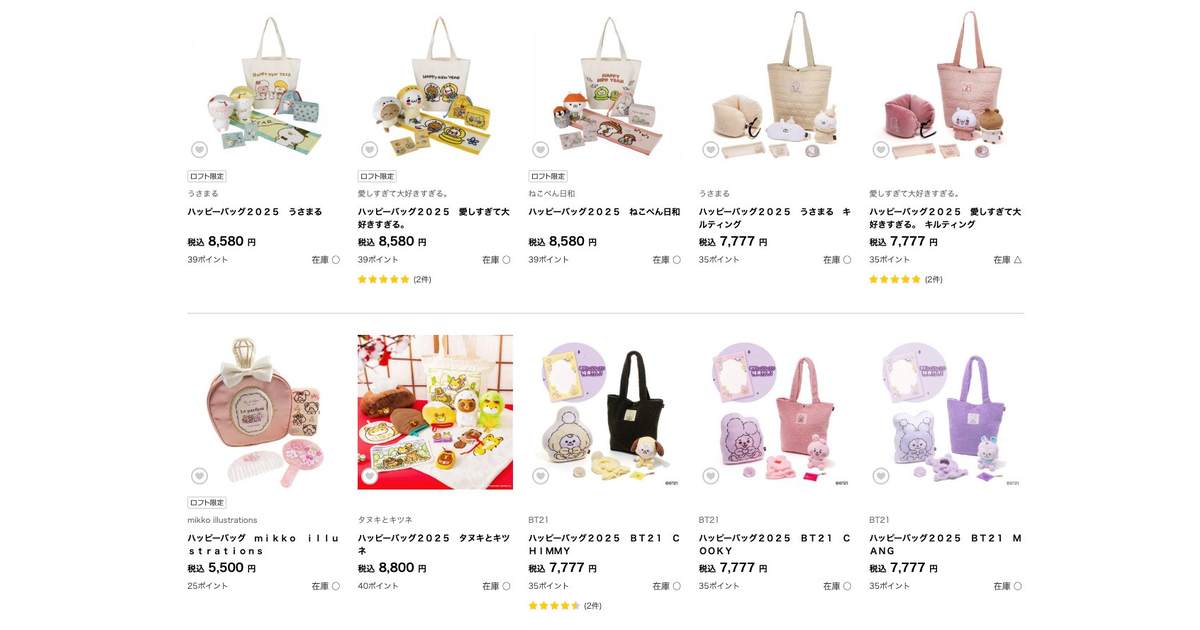Heart the mikko illustrations Happy Bag
Viewport: 1200px width, 630px height.
pos(199,476)
